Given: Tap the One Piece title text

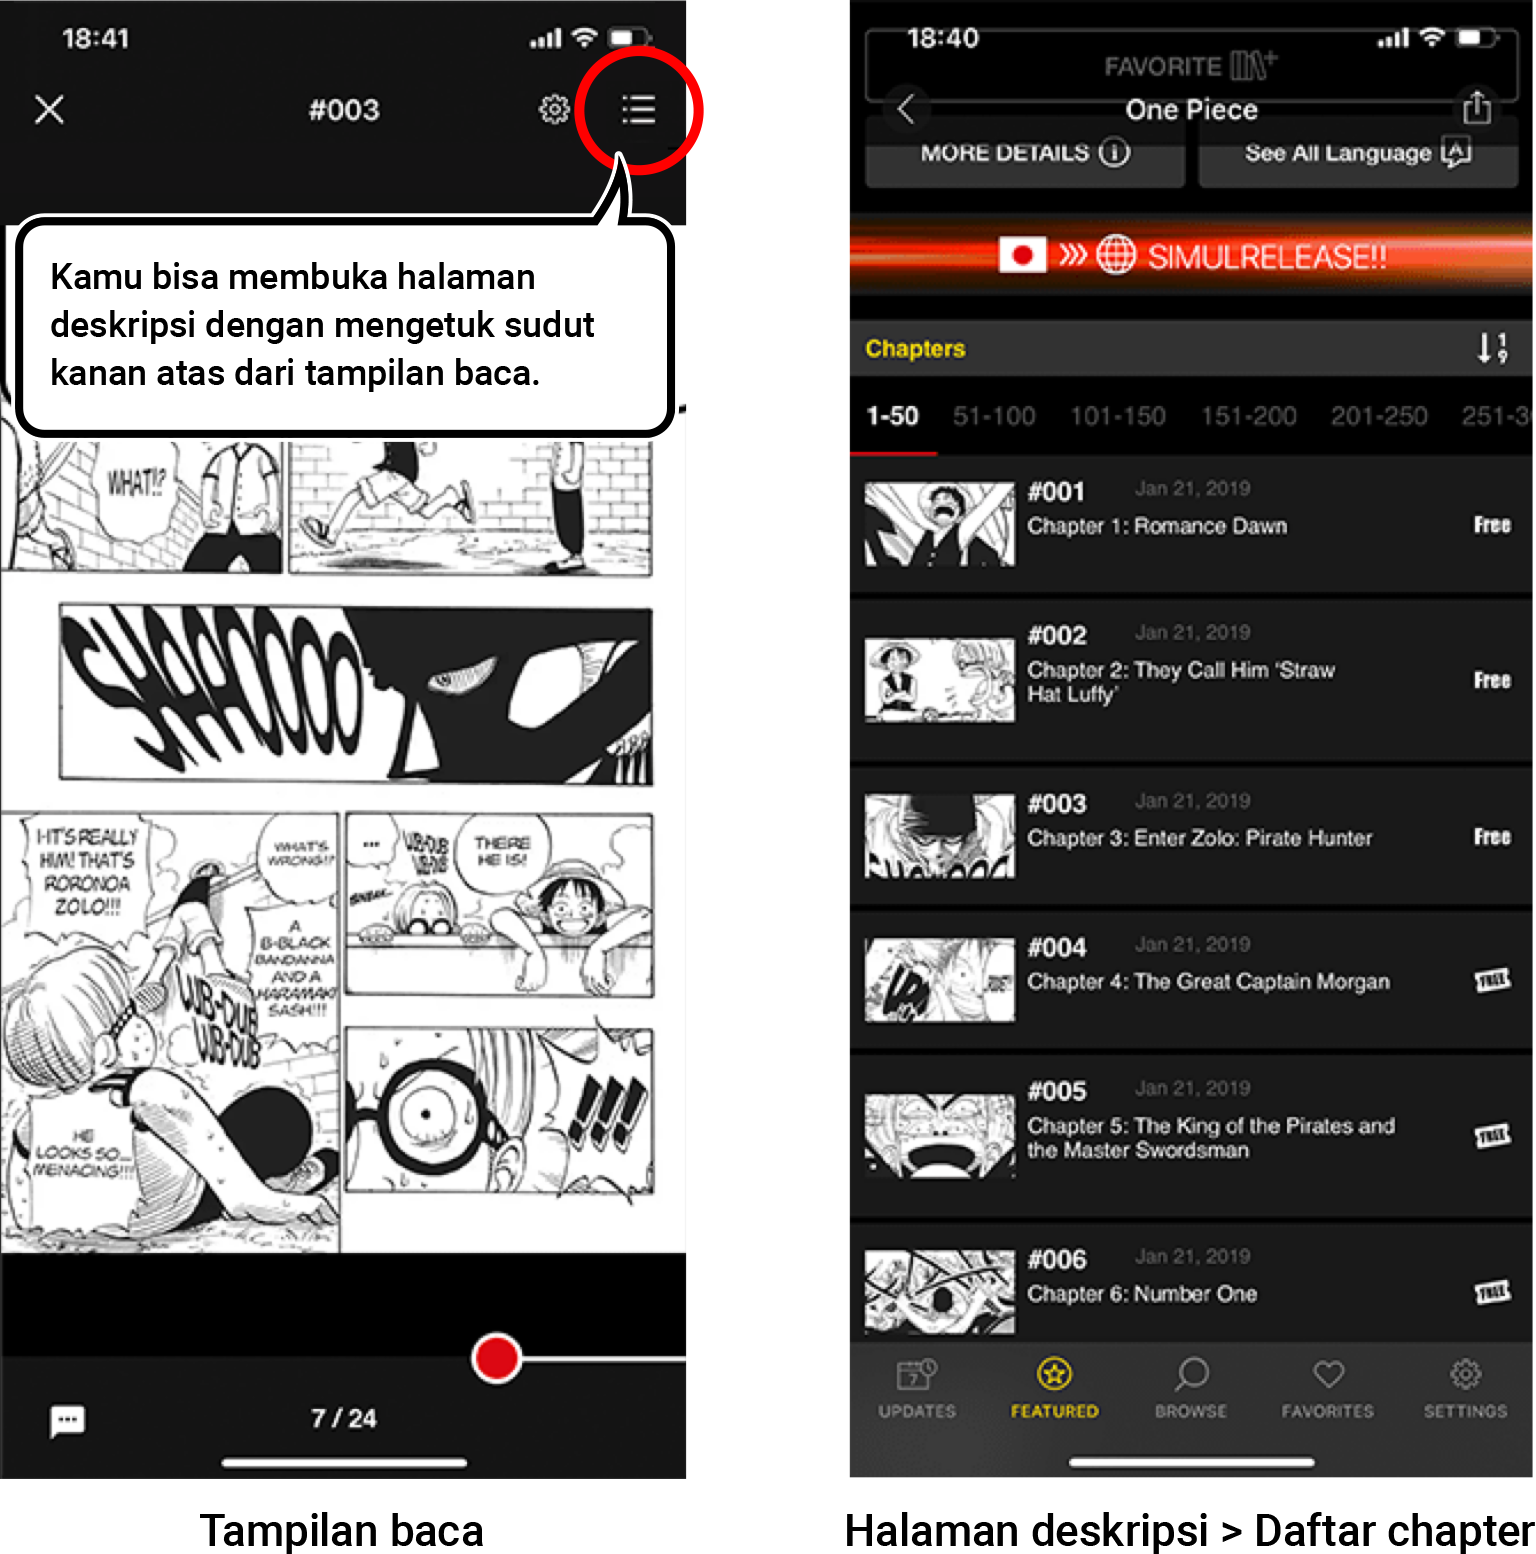Looking at the screenshot, I should pos(1191,109).
